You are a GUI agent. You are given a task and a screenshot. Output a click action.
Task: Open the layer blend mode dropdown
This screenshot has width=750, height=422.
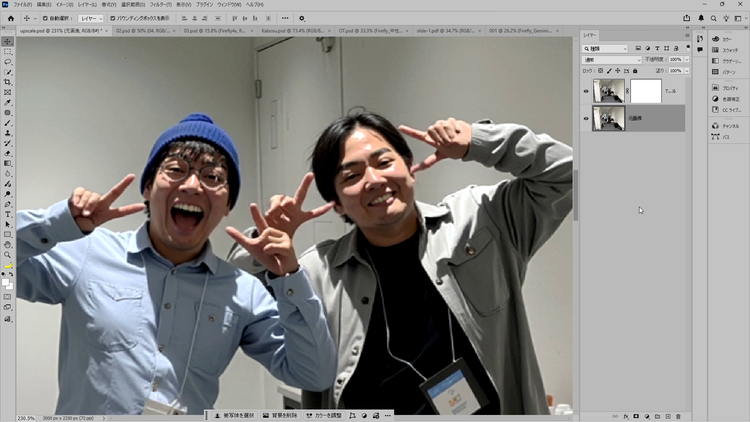coord(612,60)
